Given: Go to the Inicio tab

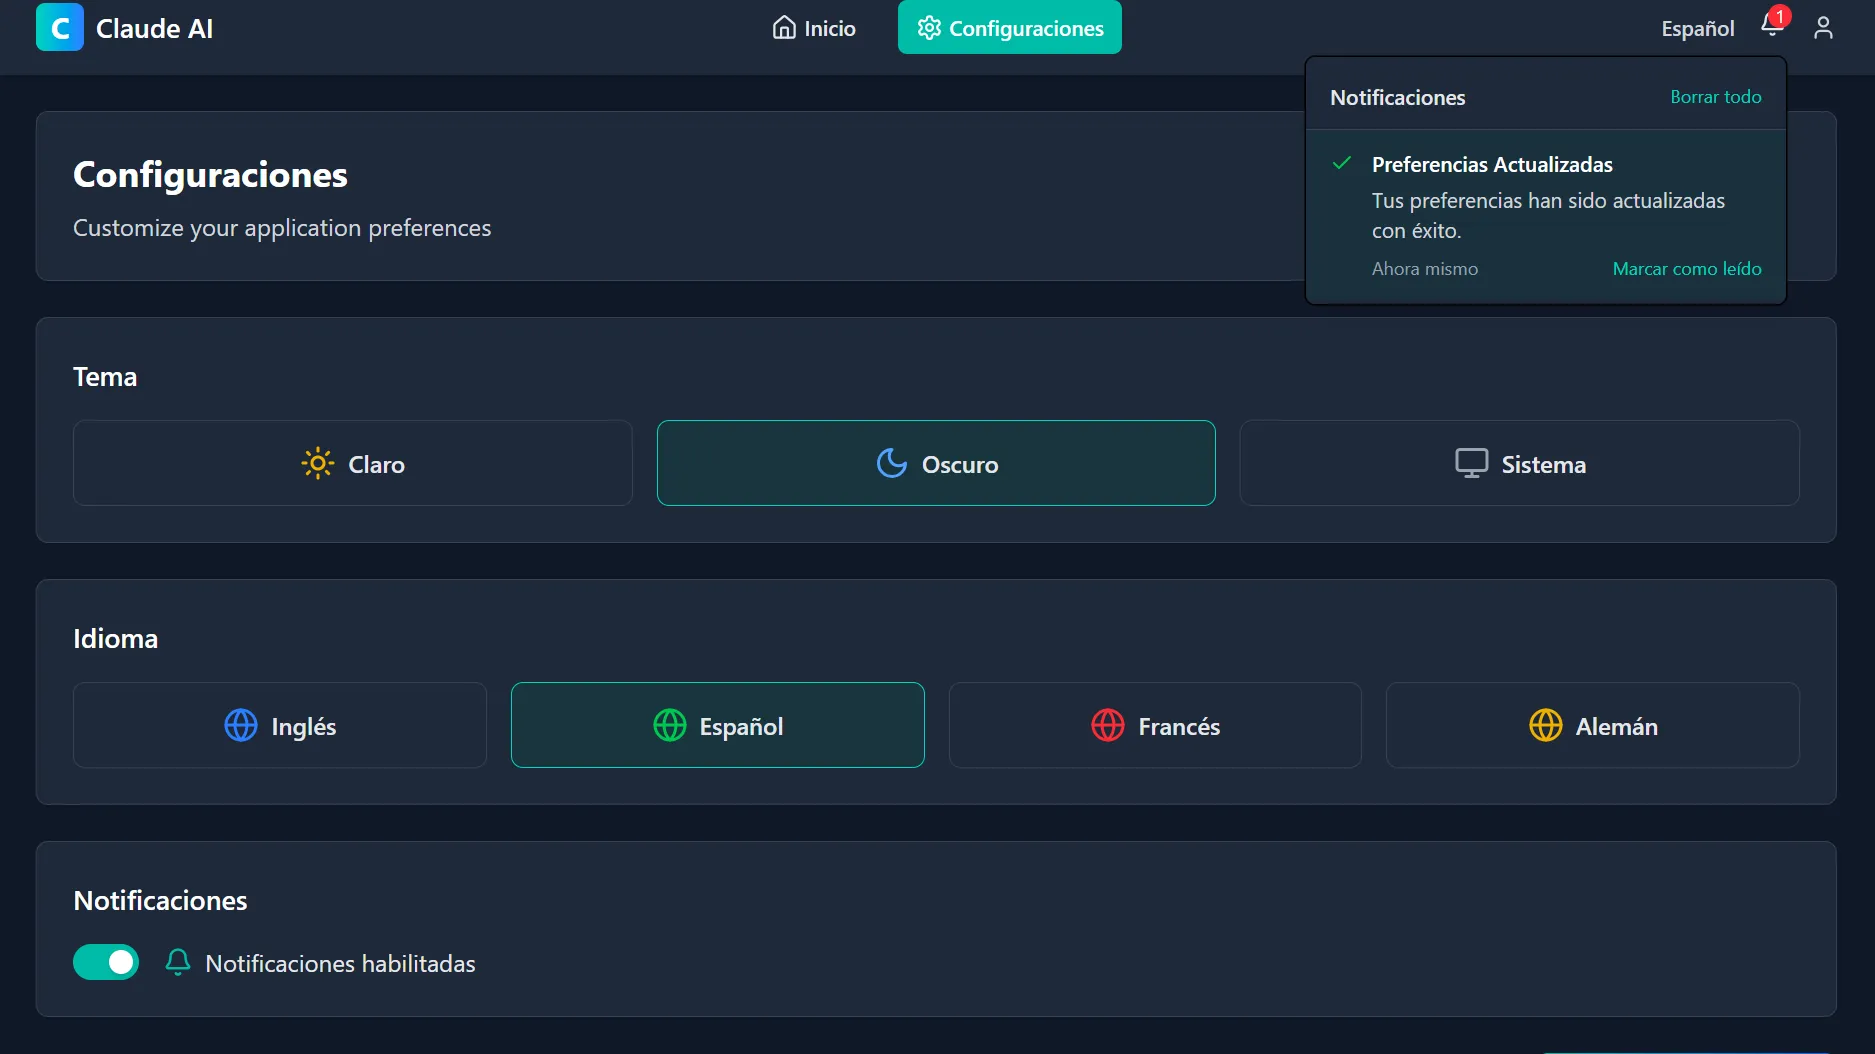Looking at the screenshot, I should tap(814, 28).
